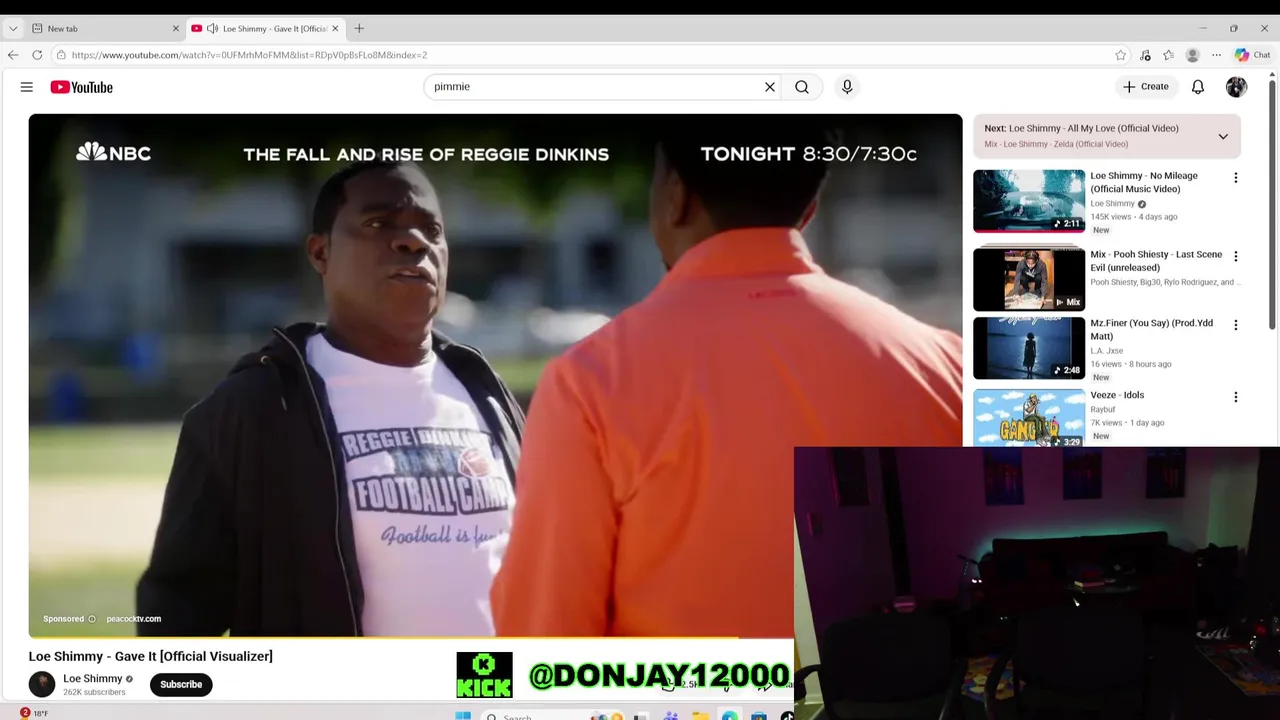This screenshot has height=720, width=1280.
Task: Open more options for Pooh Shiesty mix
Action: (x=1235, y=256)
